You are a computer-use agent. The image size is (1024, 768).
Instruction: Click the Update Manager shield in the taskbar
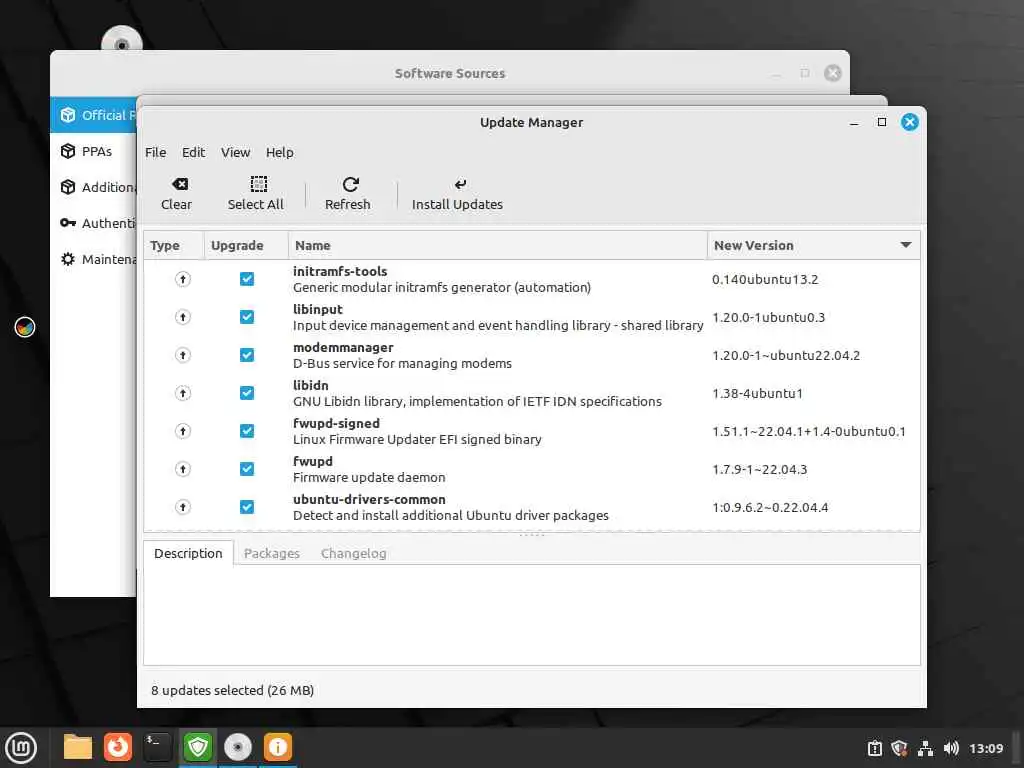pos(198,747)
